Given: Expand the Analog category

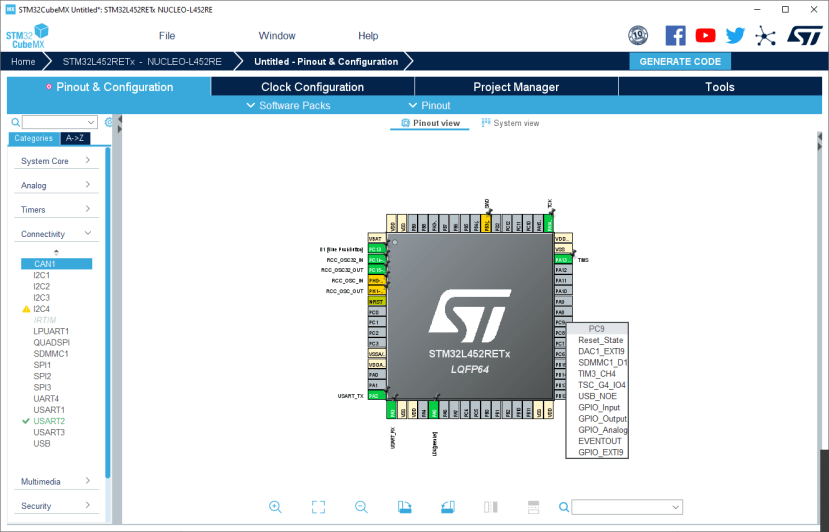Looking at the screenshot, I should (56, 185).
